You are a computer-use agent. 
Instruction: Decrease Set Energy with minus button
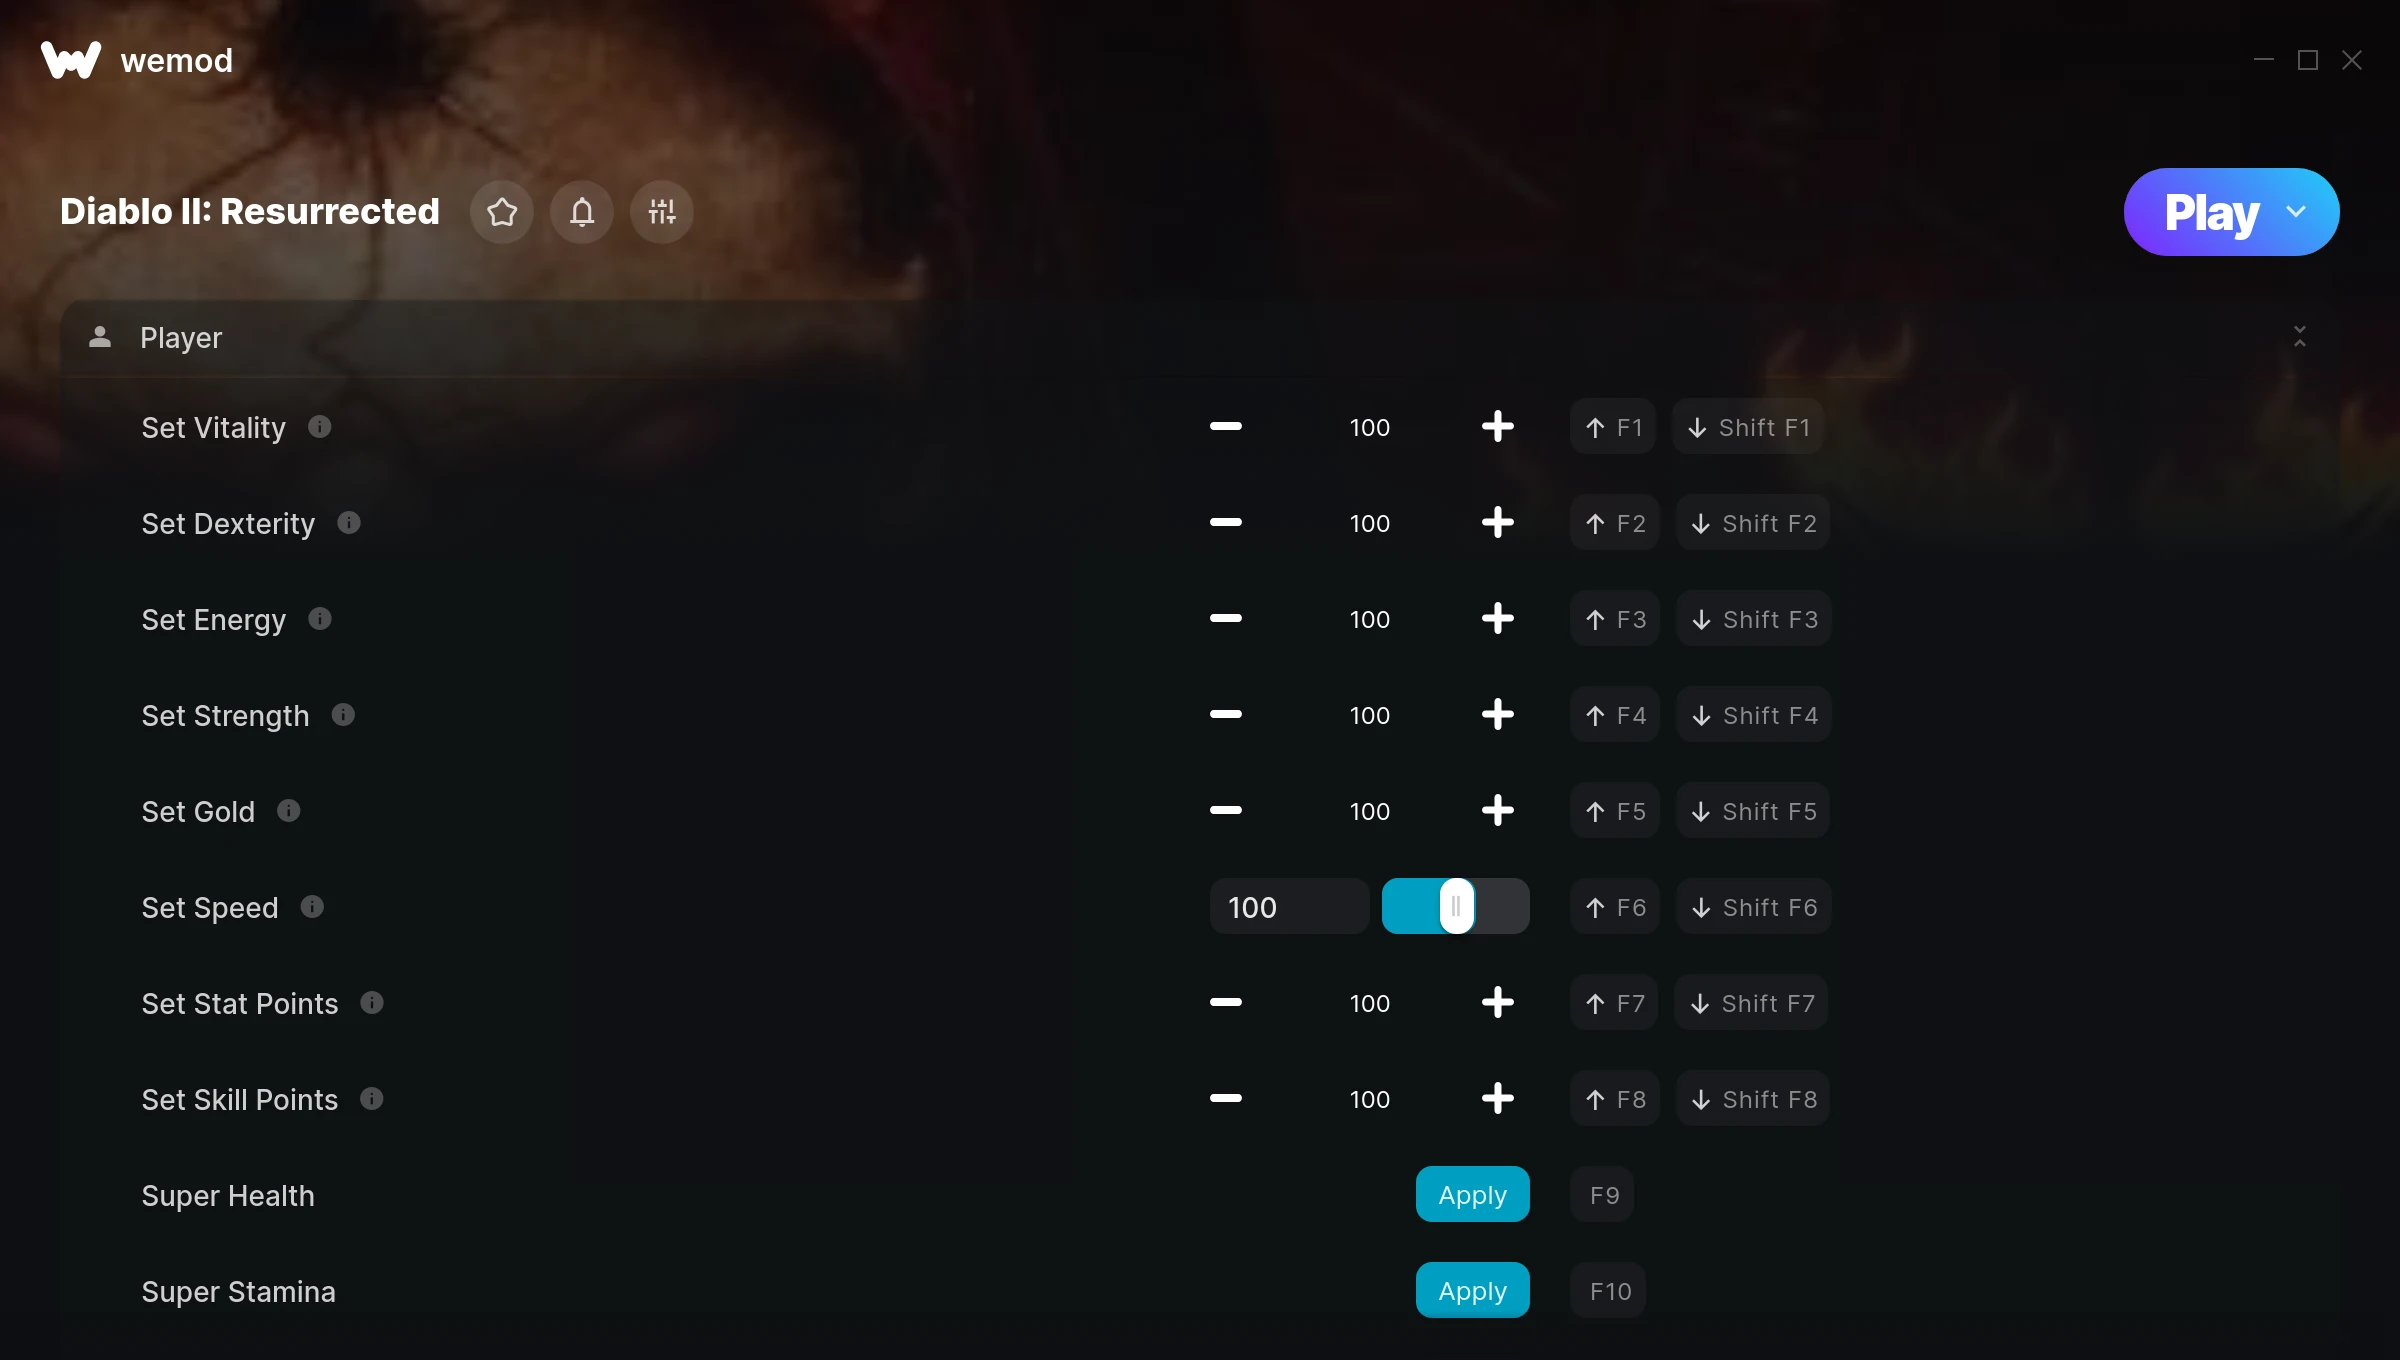pos(1226,619)
